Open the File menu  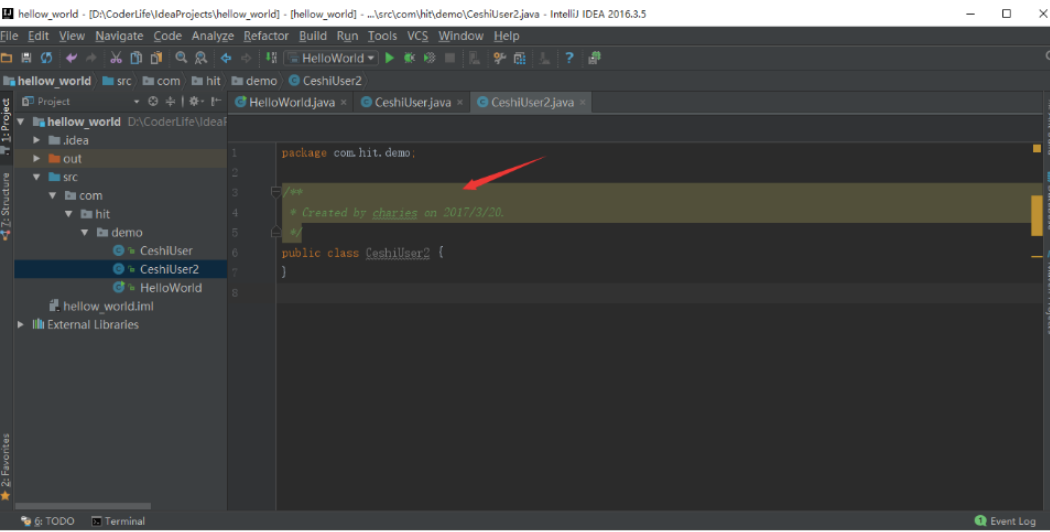point(9,36)
